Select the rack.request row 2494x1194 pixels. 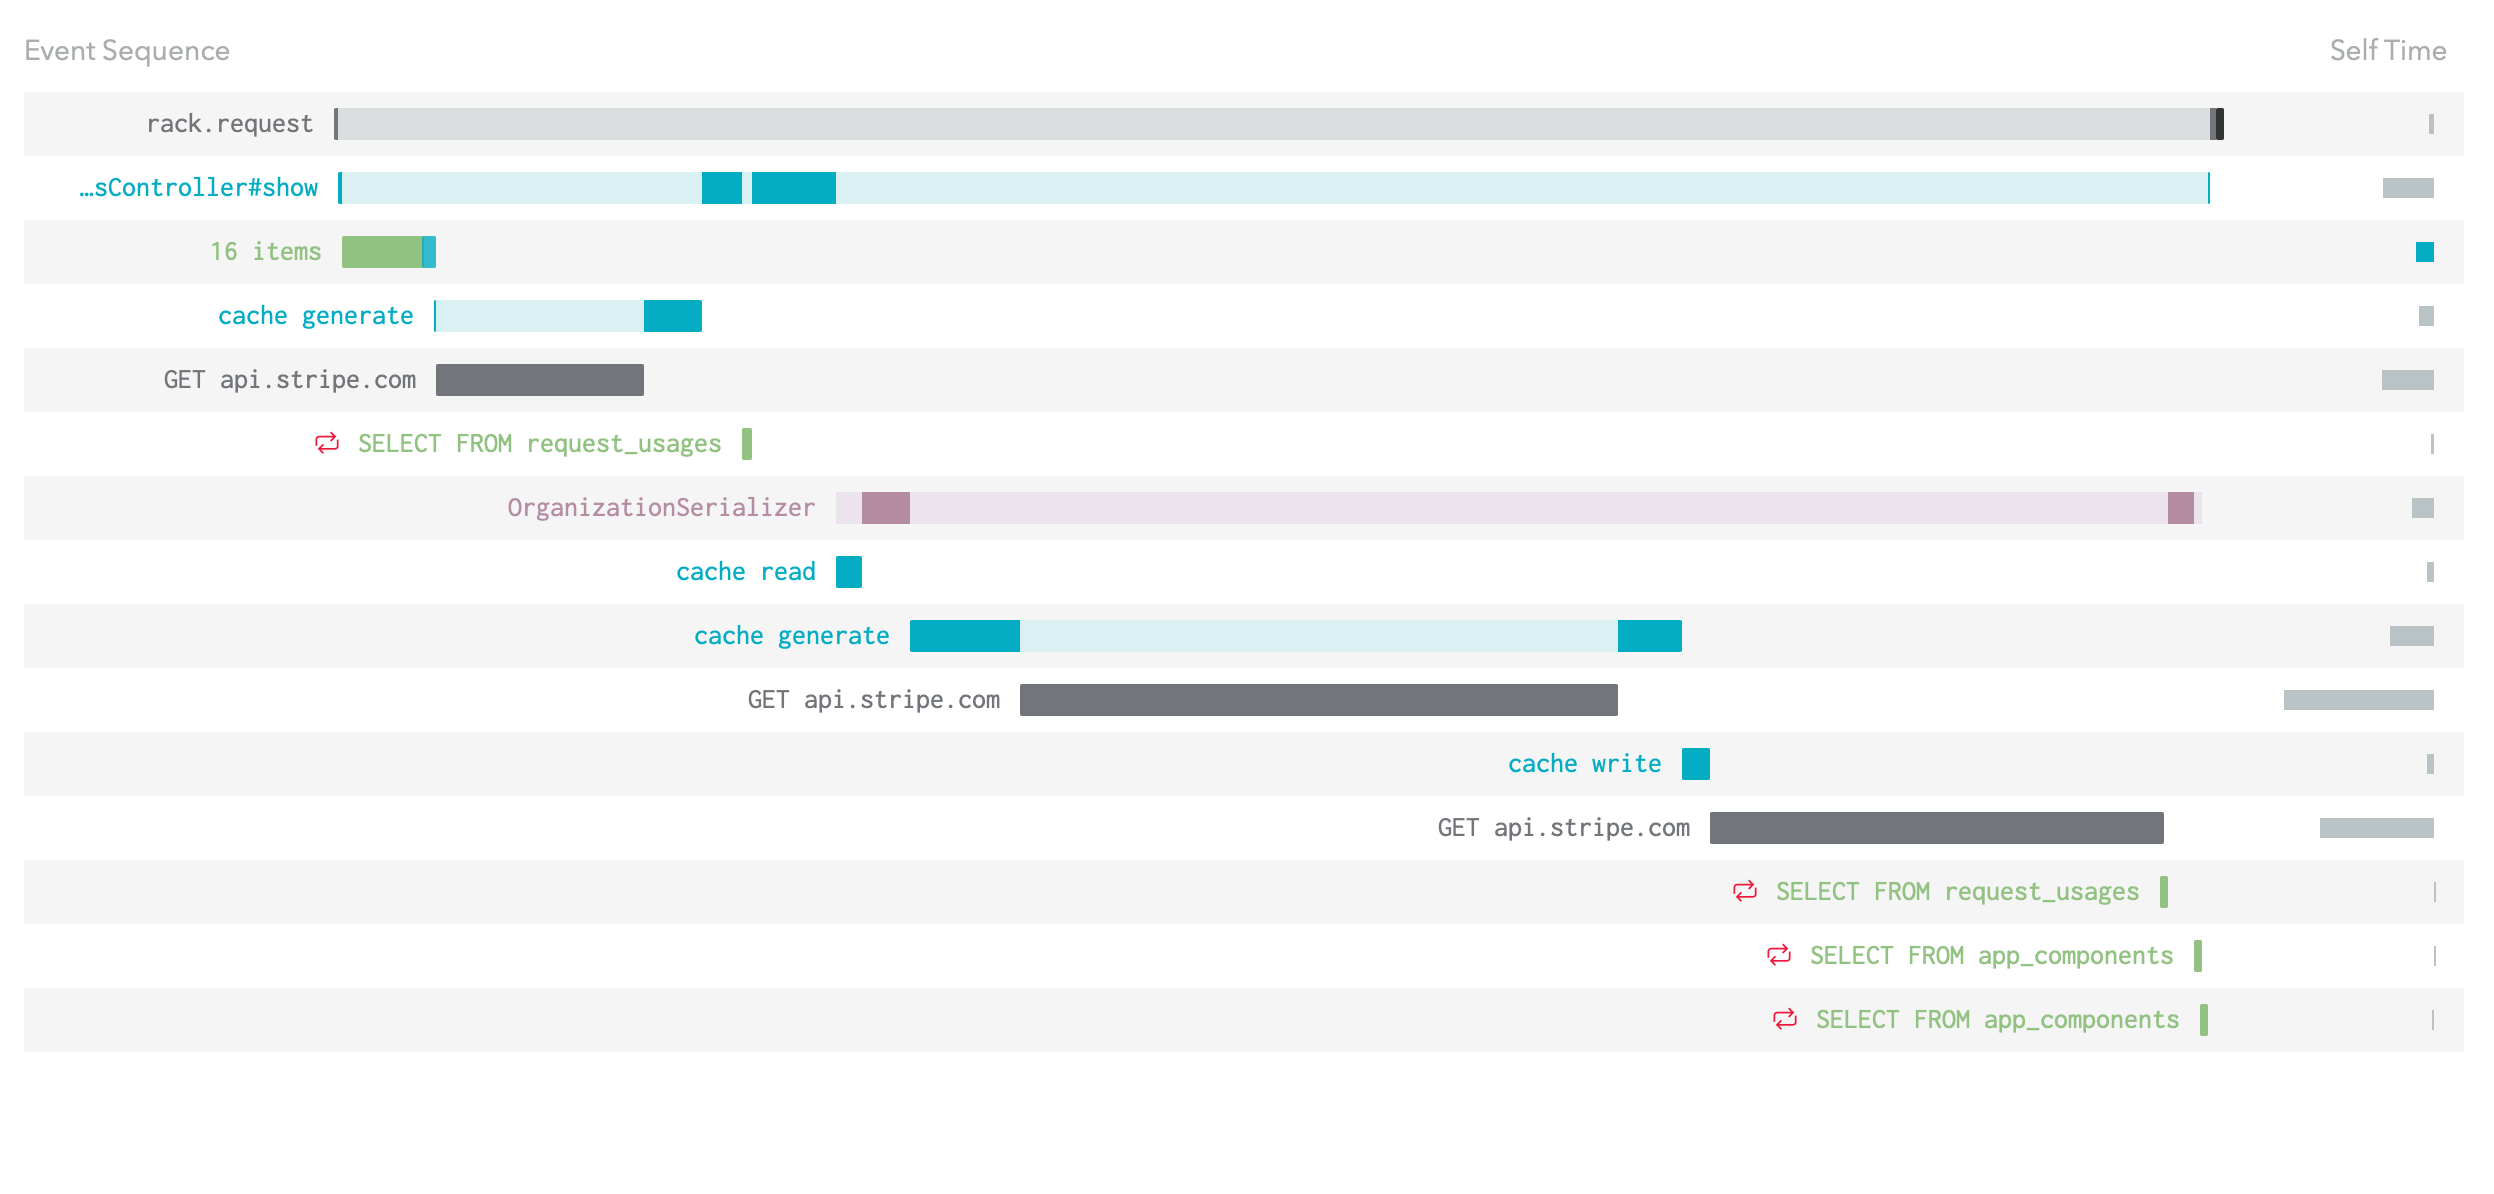[231, 123]
